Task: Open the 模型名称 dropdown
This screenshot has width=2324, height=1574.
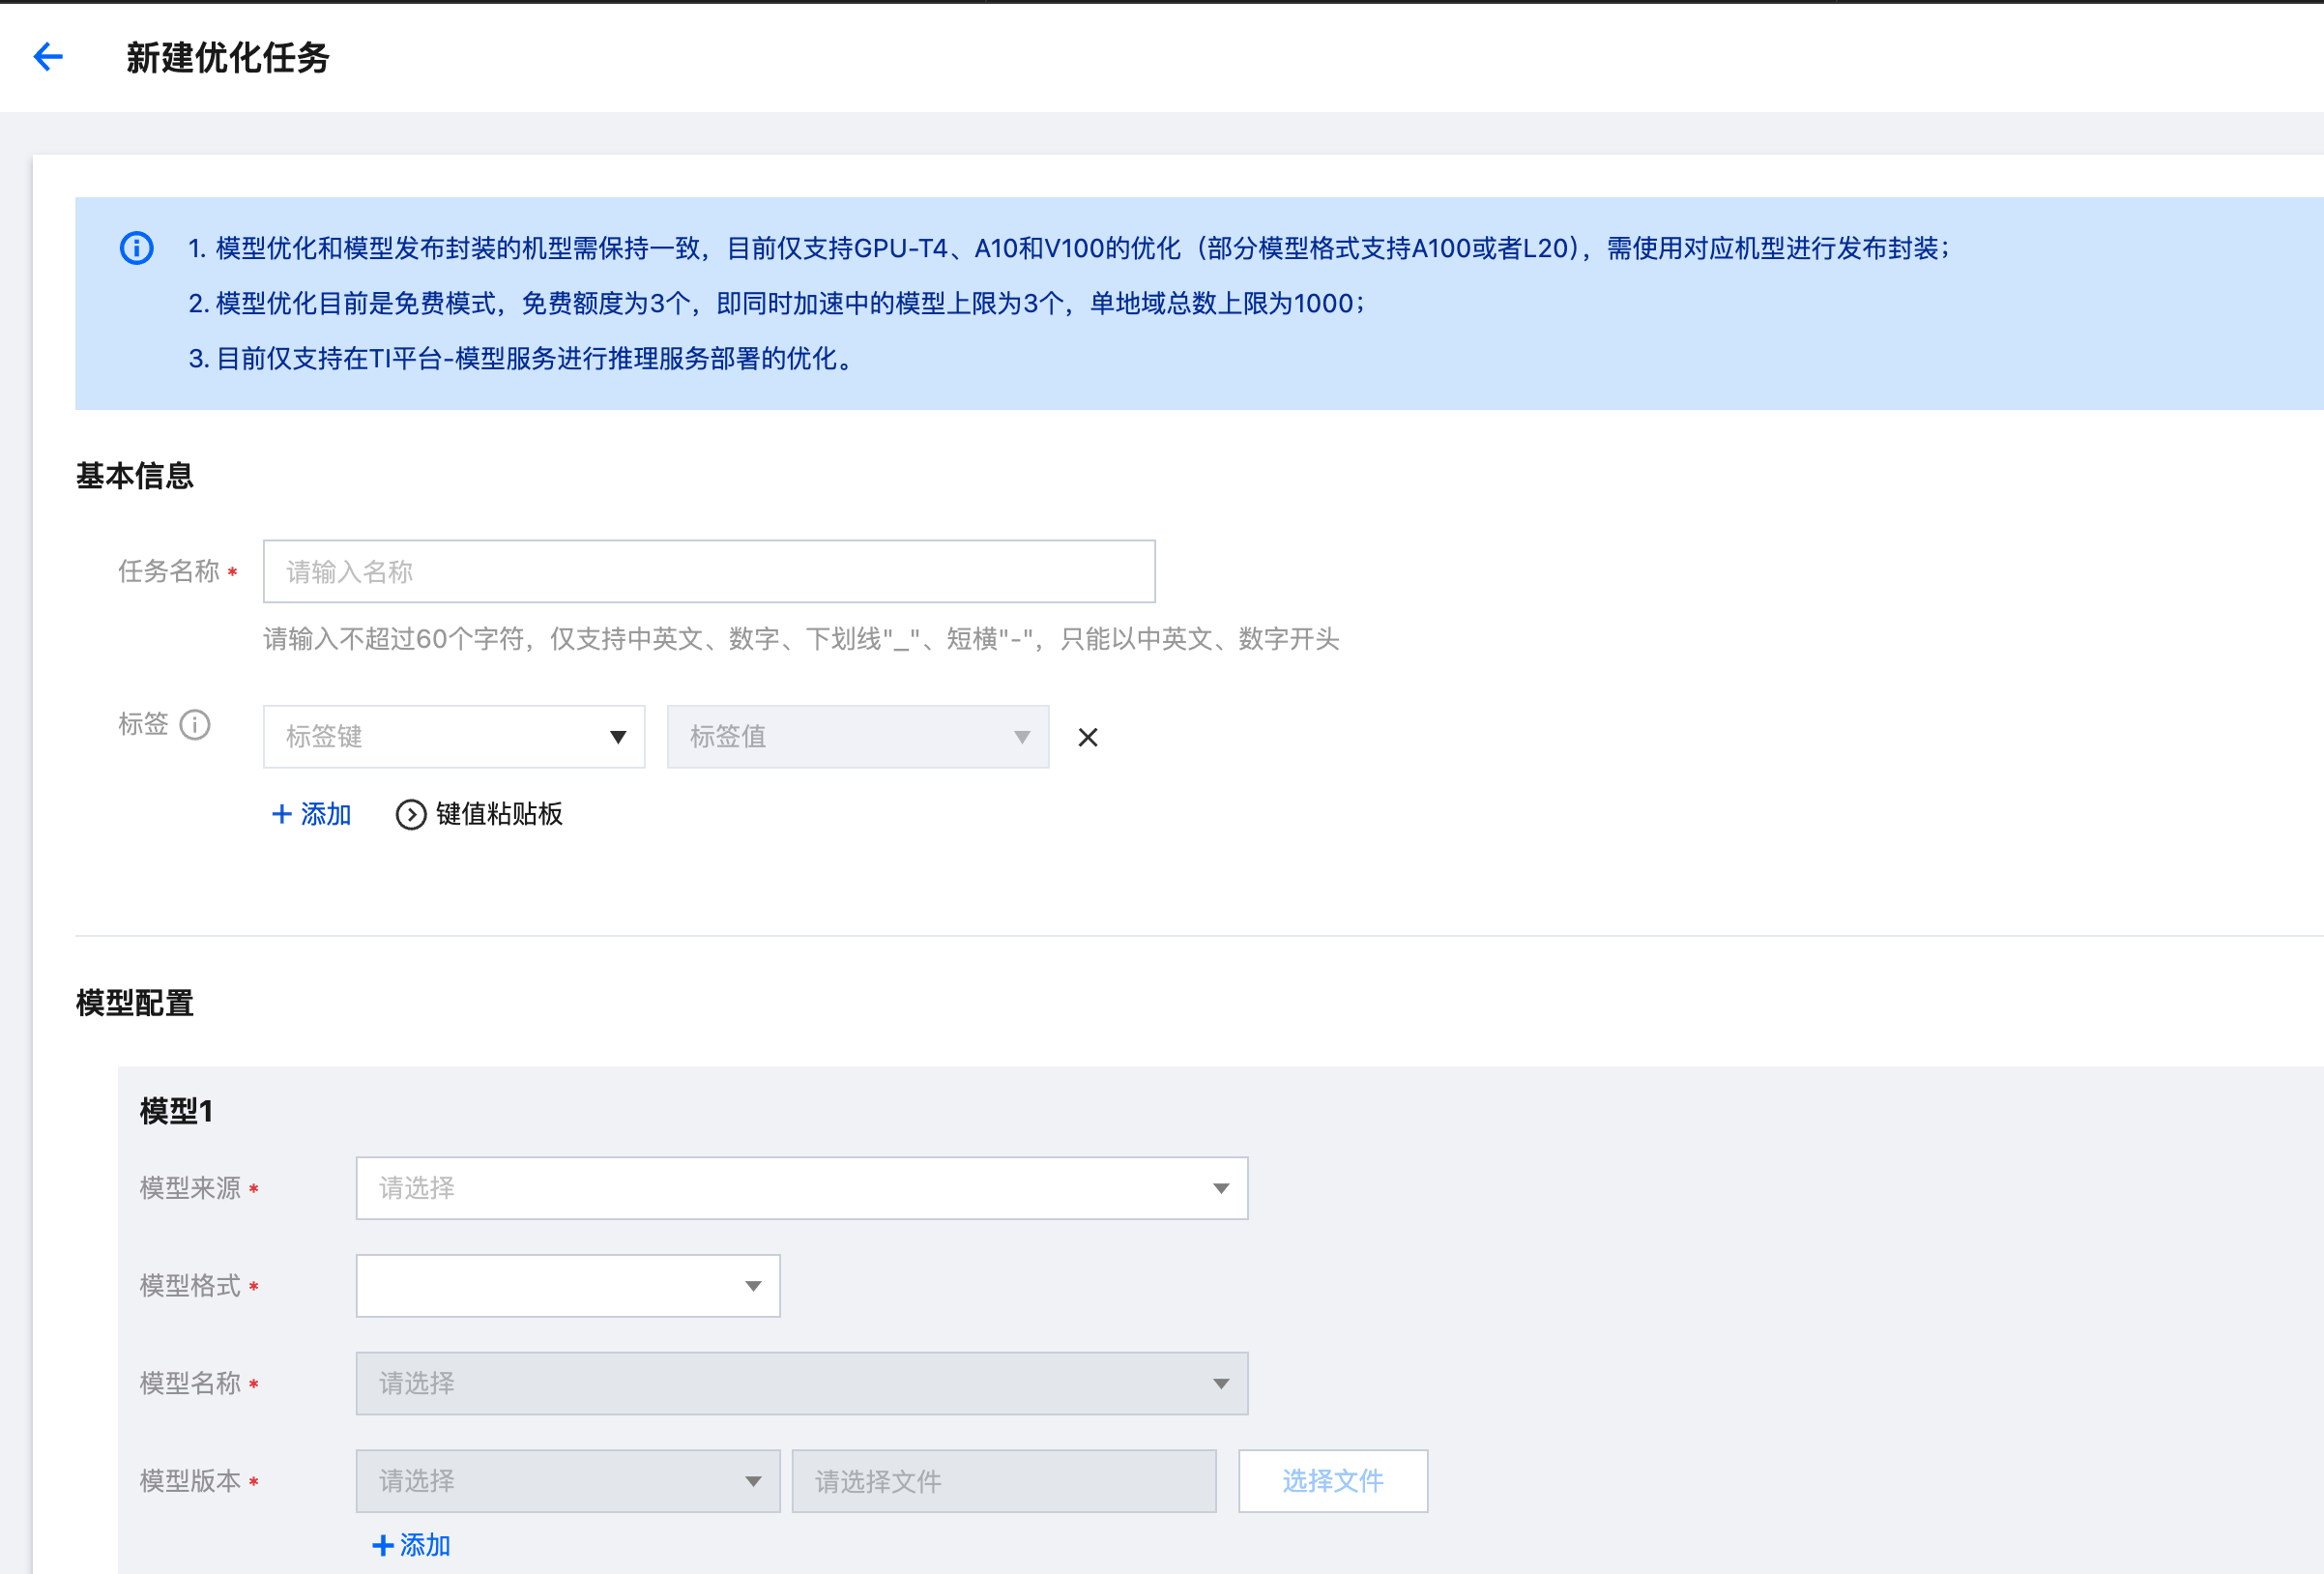Action: [x=801, y=1384]
